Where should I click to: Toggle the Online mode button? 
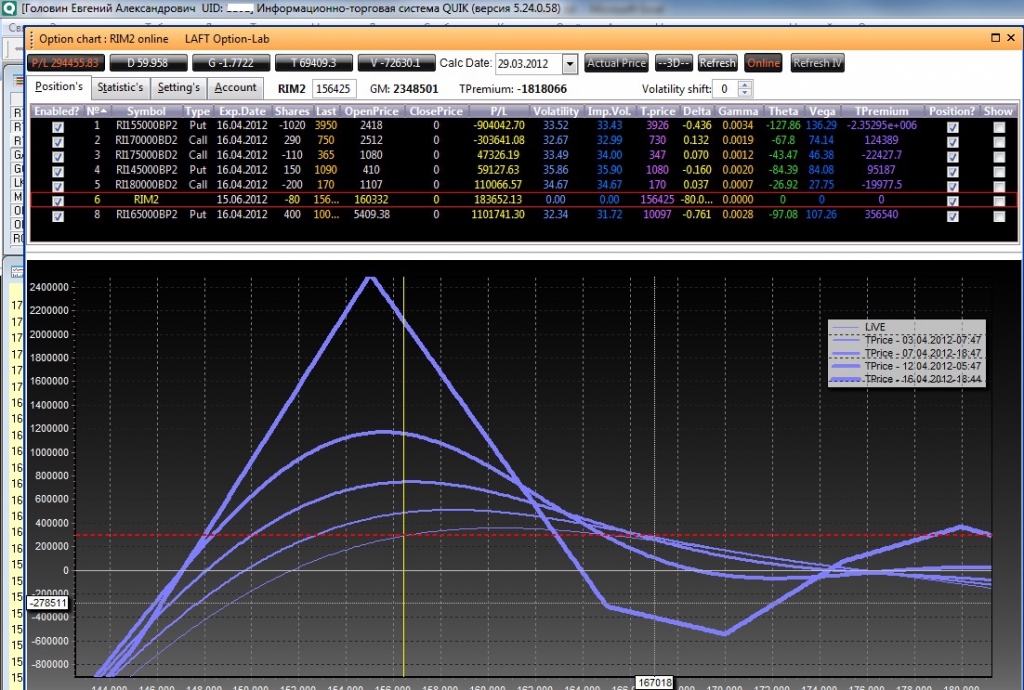pyautogui.click(x=763, y=63)
